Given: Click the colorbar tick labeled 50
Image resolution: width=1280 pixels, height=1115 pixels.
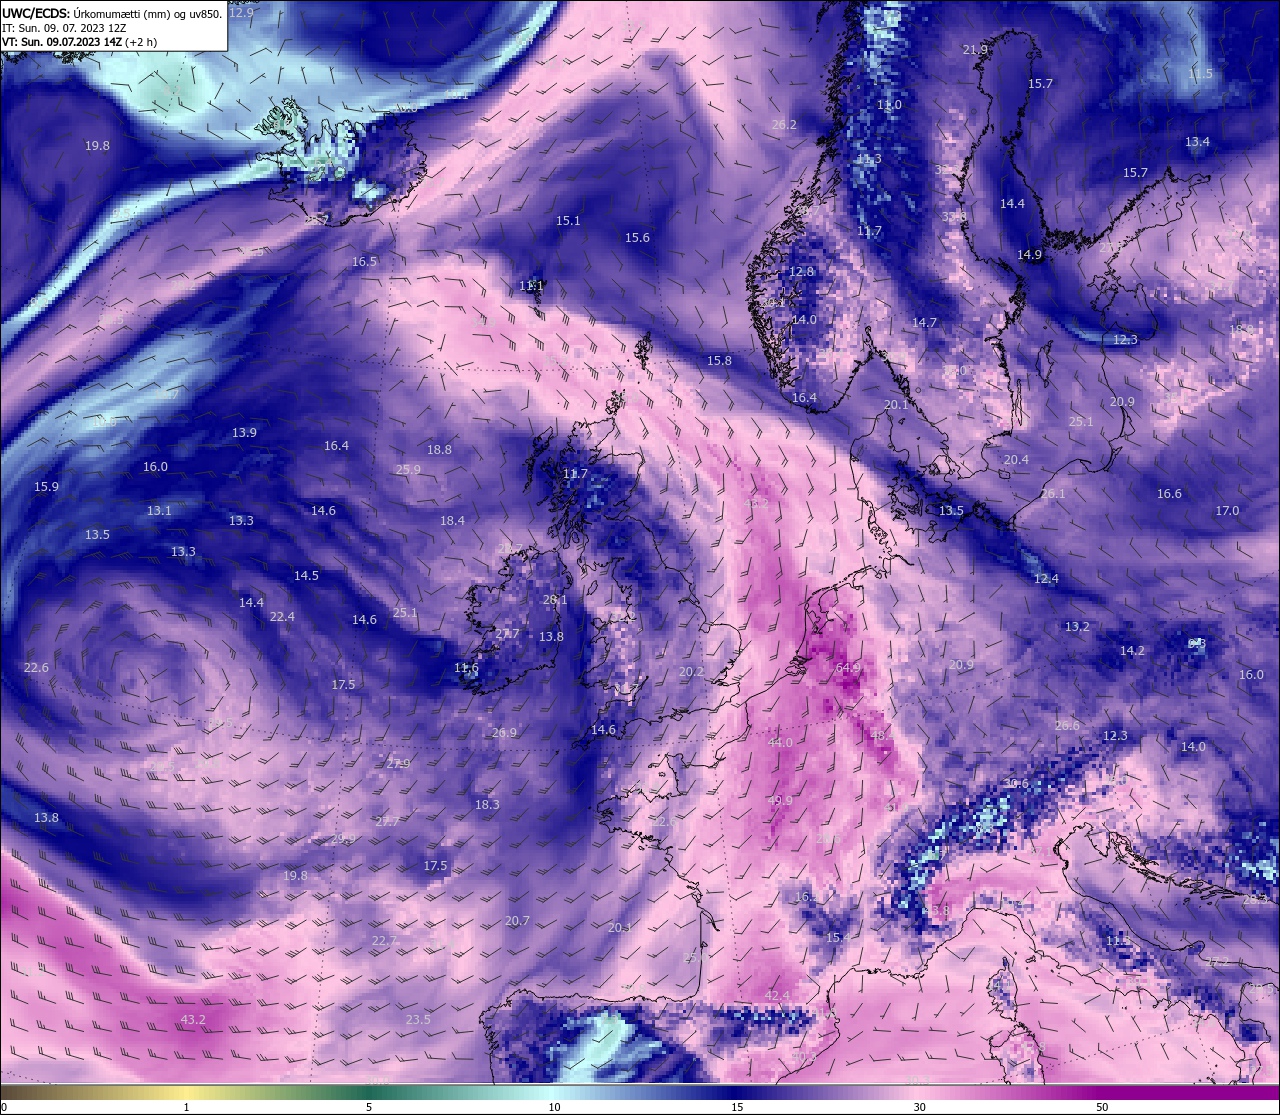Looking at the screenshot, I should coord(1101,1107).
